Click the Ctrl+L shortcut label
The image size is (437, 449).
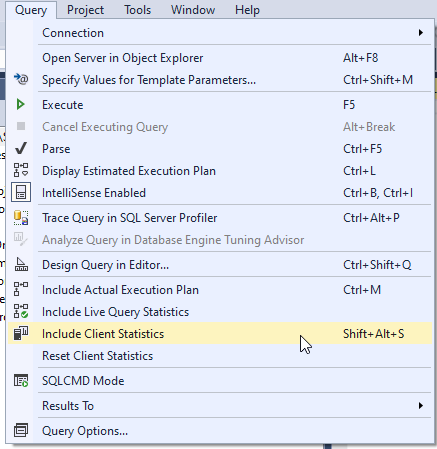click(x=359, y=171)
